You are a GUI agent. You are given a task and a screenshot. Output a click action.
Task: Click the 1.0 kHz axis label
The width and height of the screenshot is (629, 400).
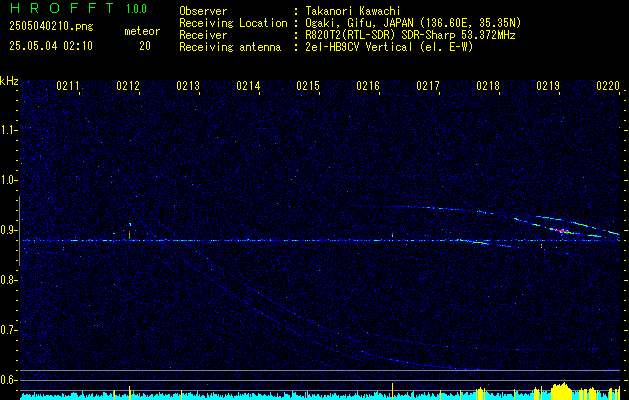(x=8, y=180)
